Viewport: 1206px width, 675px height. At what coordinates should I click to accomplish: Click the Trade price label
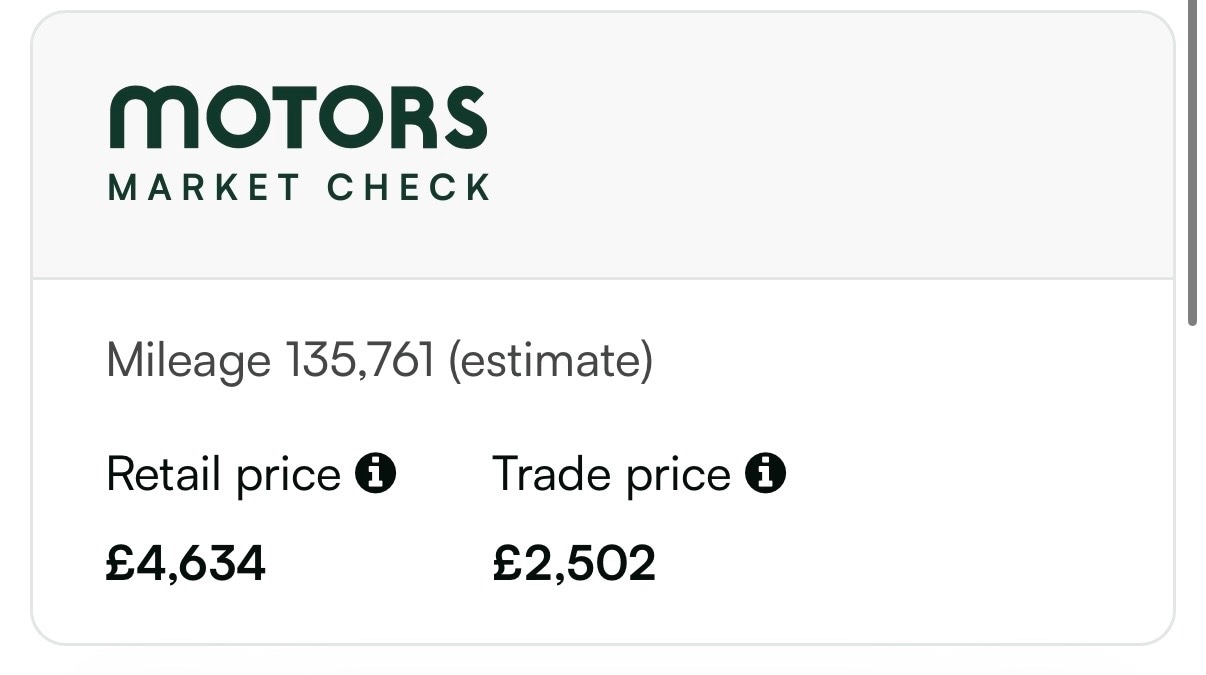[611, 474]
